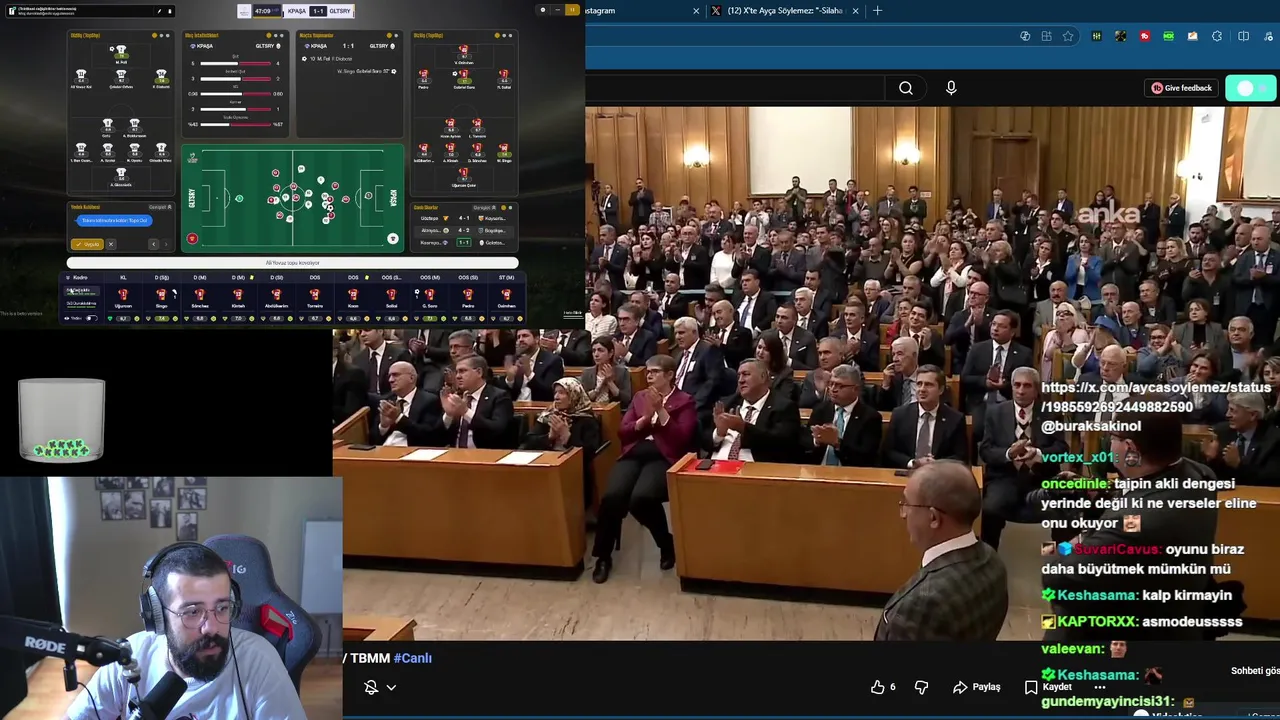1280x720 pixels.
Task: Cancel the tactic change with X button
Action: pyautogui.click(x=111, y=244)
